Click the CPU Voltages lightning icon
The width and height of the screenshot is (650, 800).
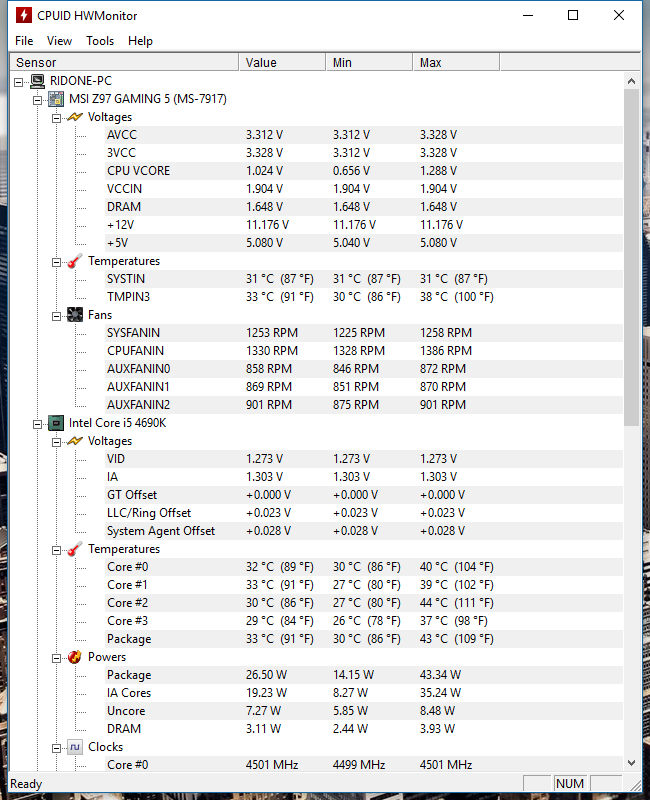[74, 441]
